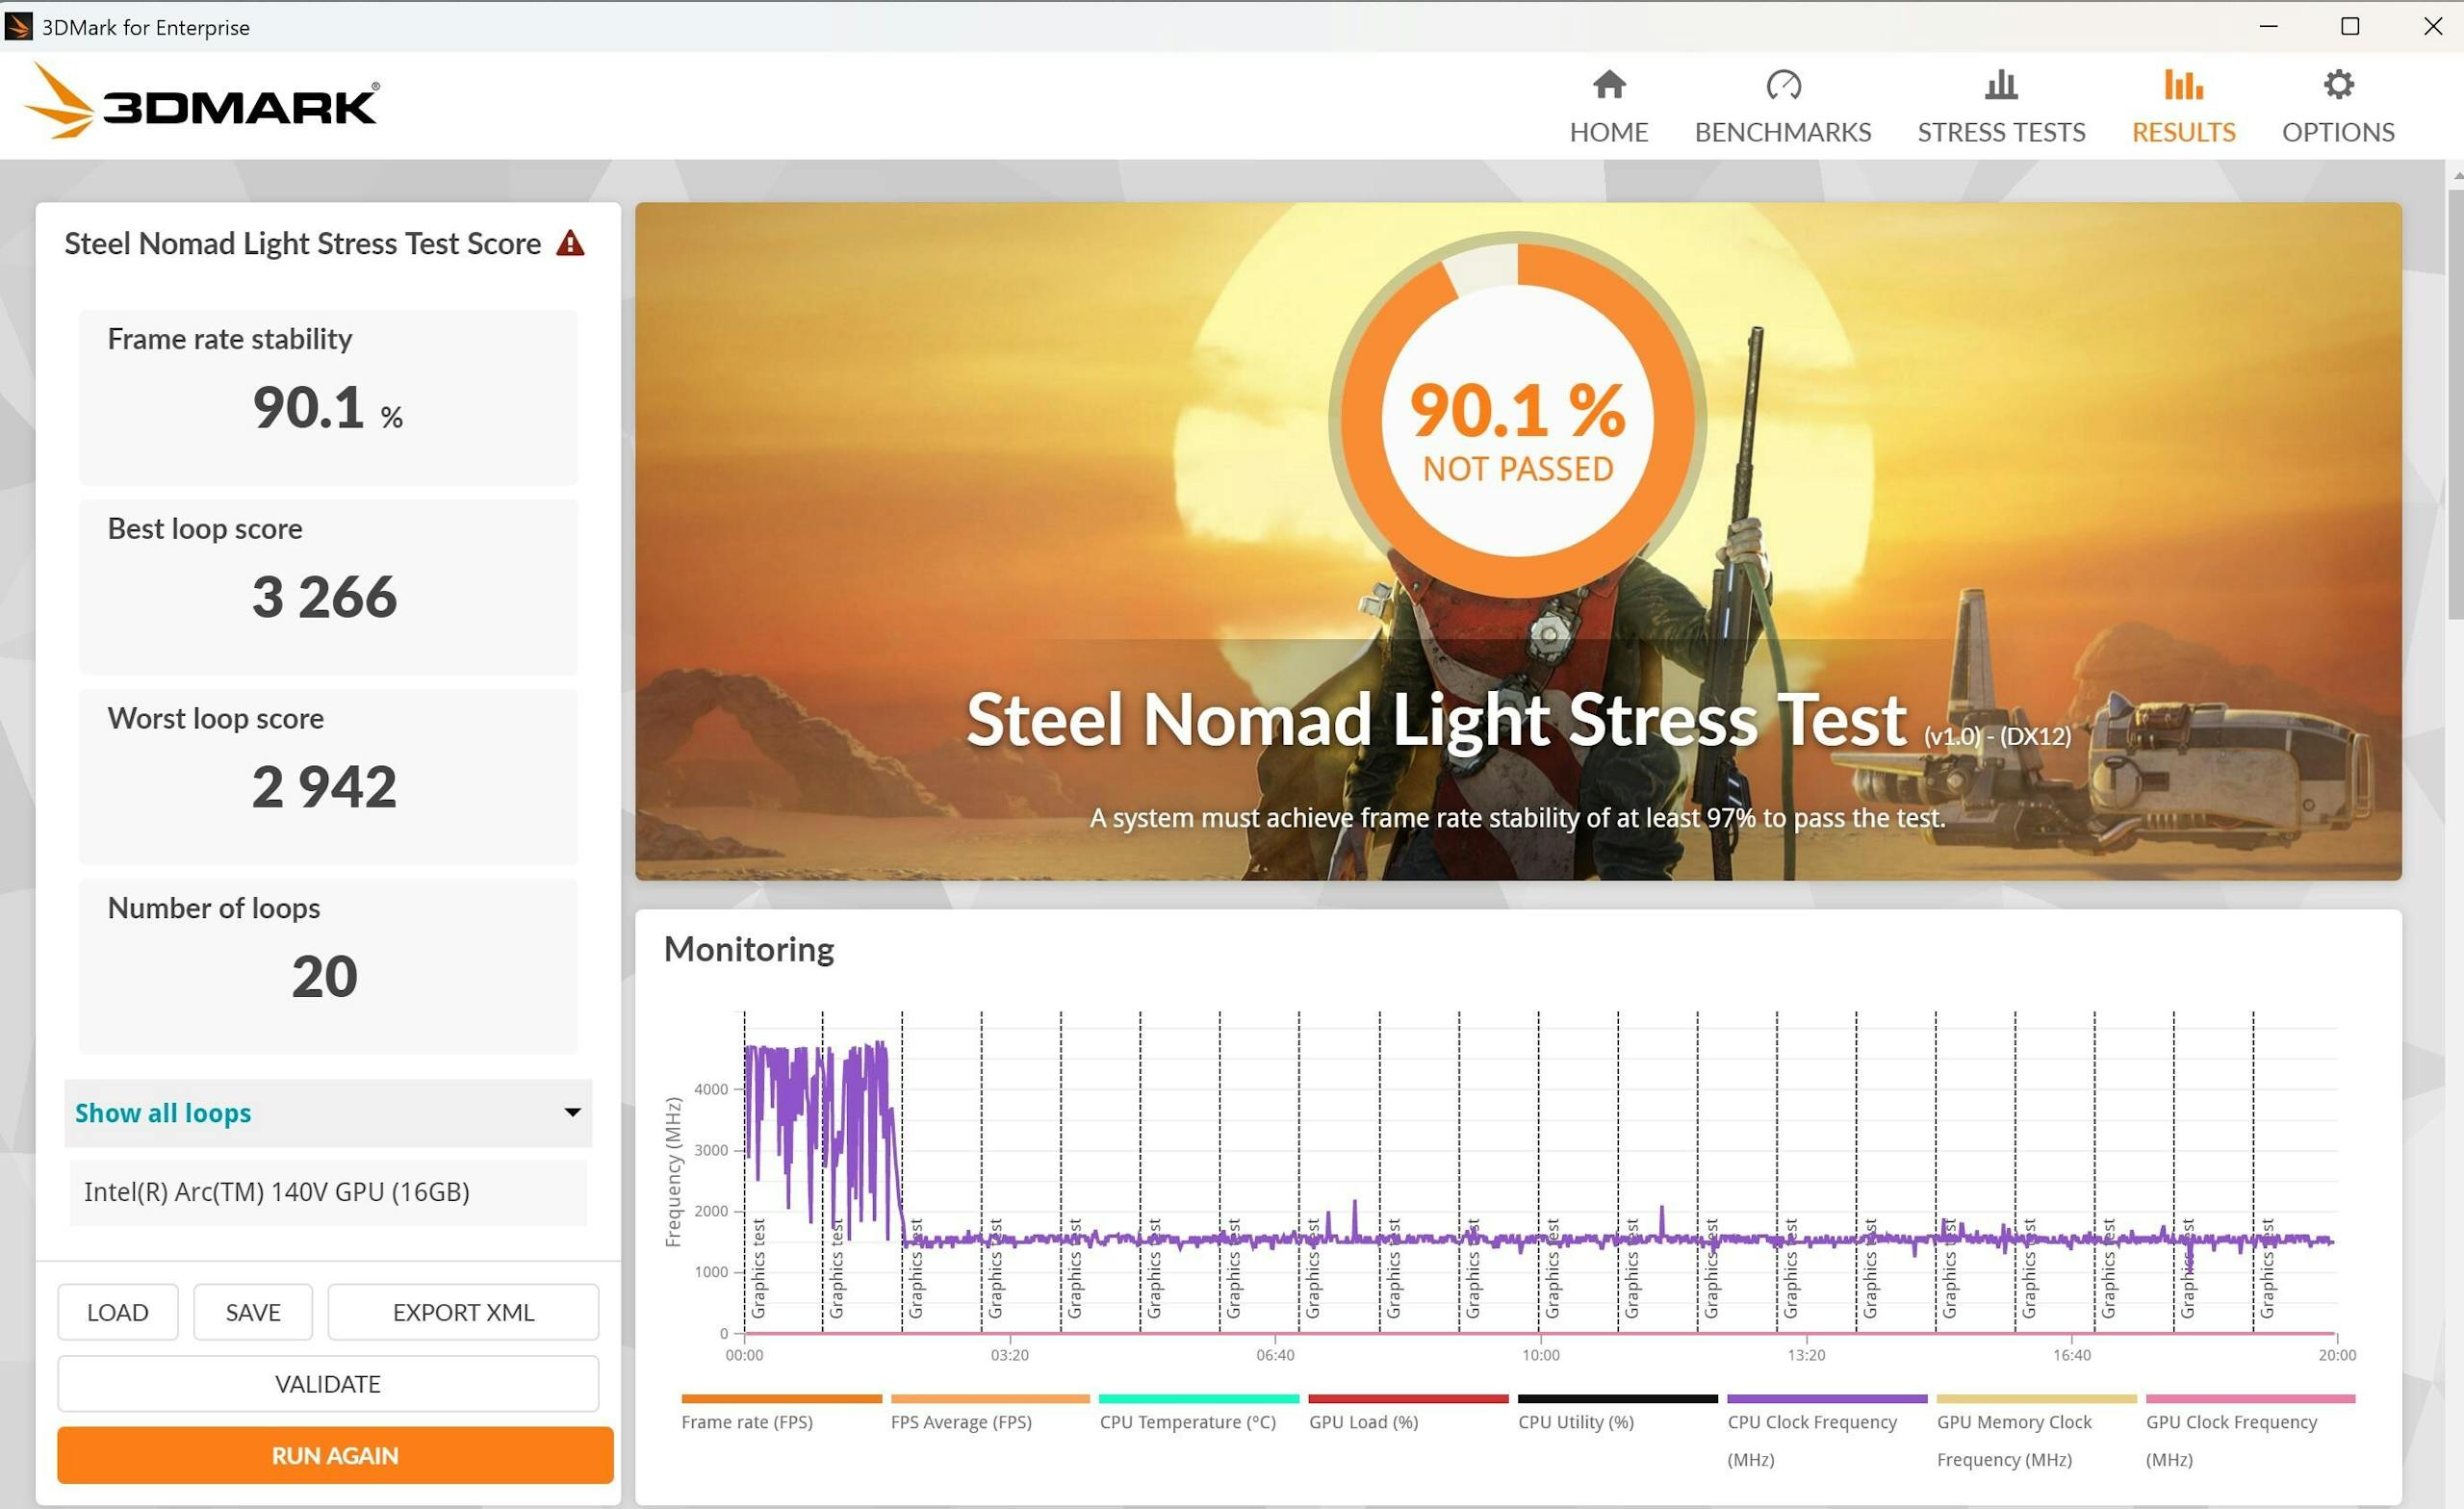Click the teal CPU Temperature color bar
This screenshot has width=2464, height=1509.
[x=1198, y=1398]
